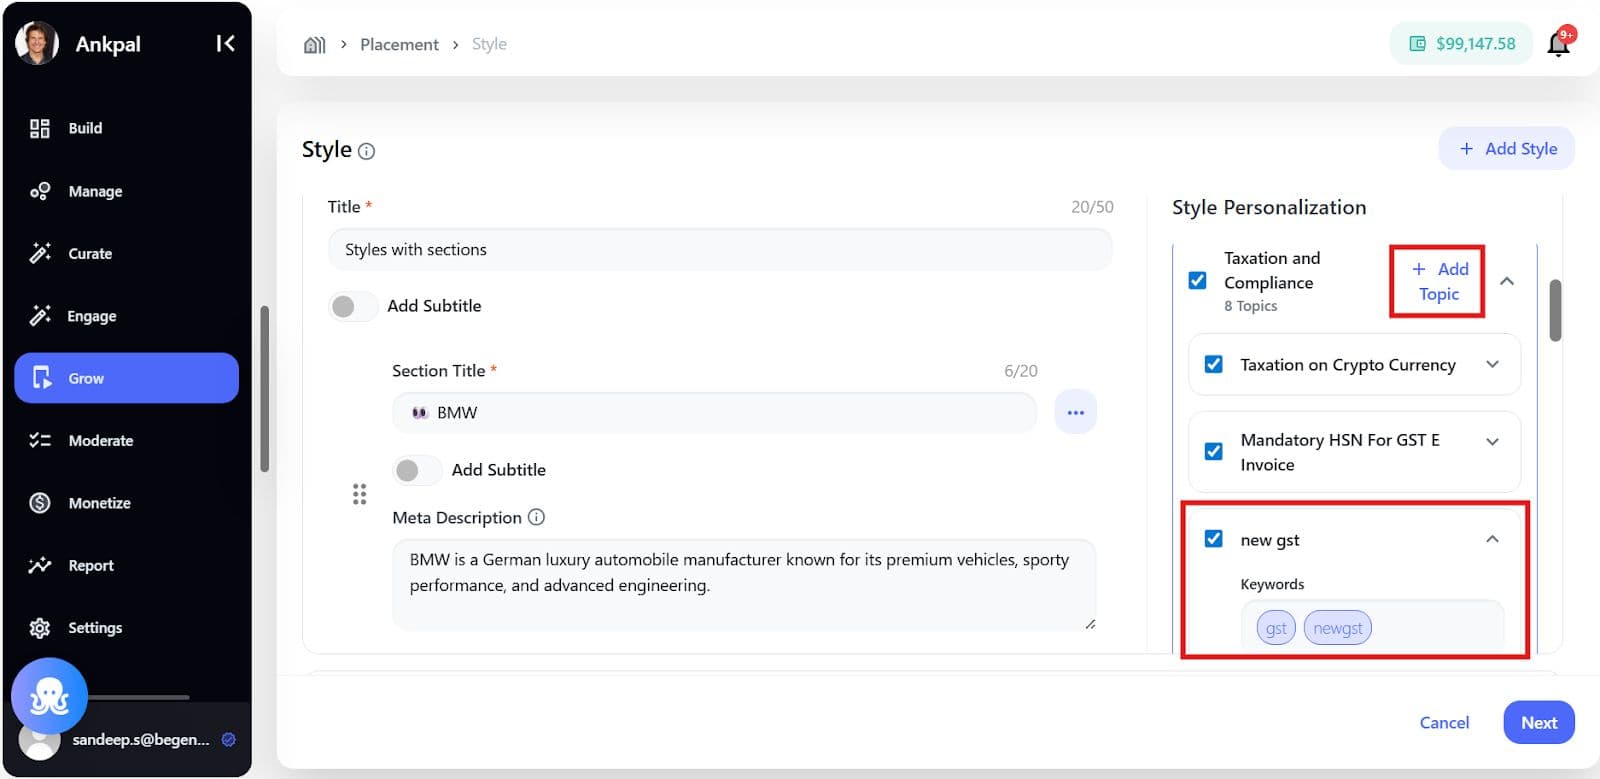Click the home icon in breadcrumb
This screenshot has width=1600, height=779.
pyautogui.click(x=314, y=45)
